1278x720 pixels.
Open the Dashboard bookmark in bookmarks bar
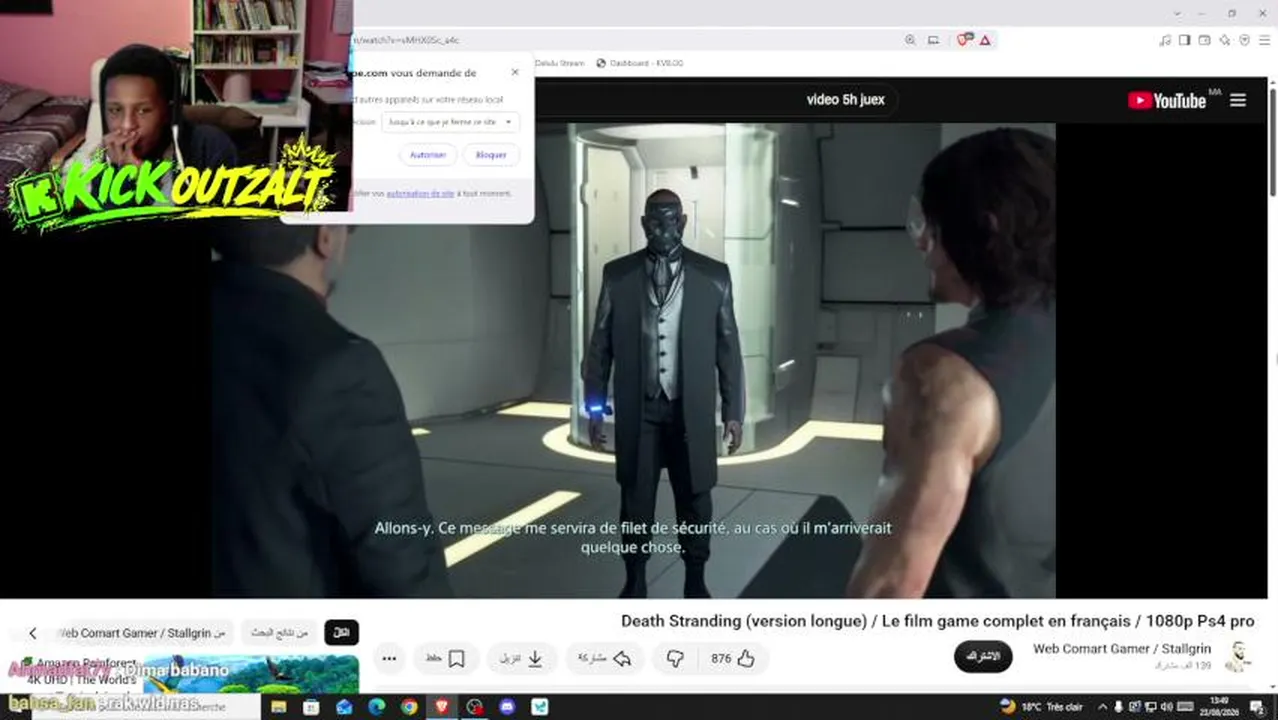[x=640, y=63]
